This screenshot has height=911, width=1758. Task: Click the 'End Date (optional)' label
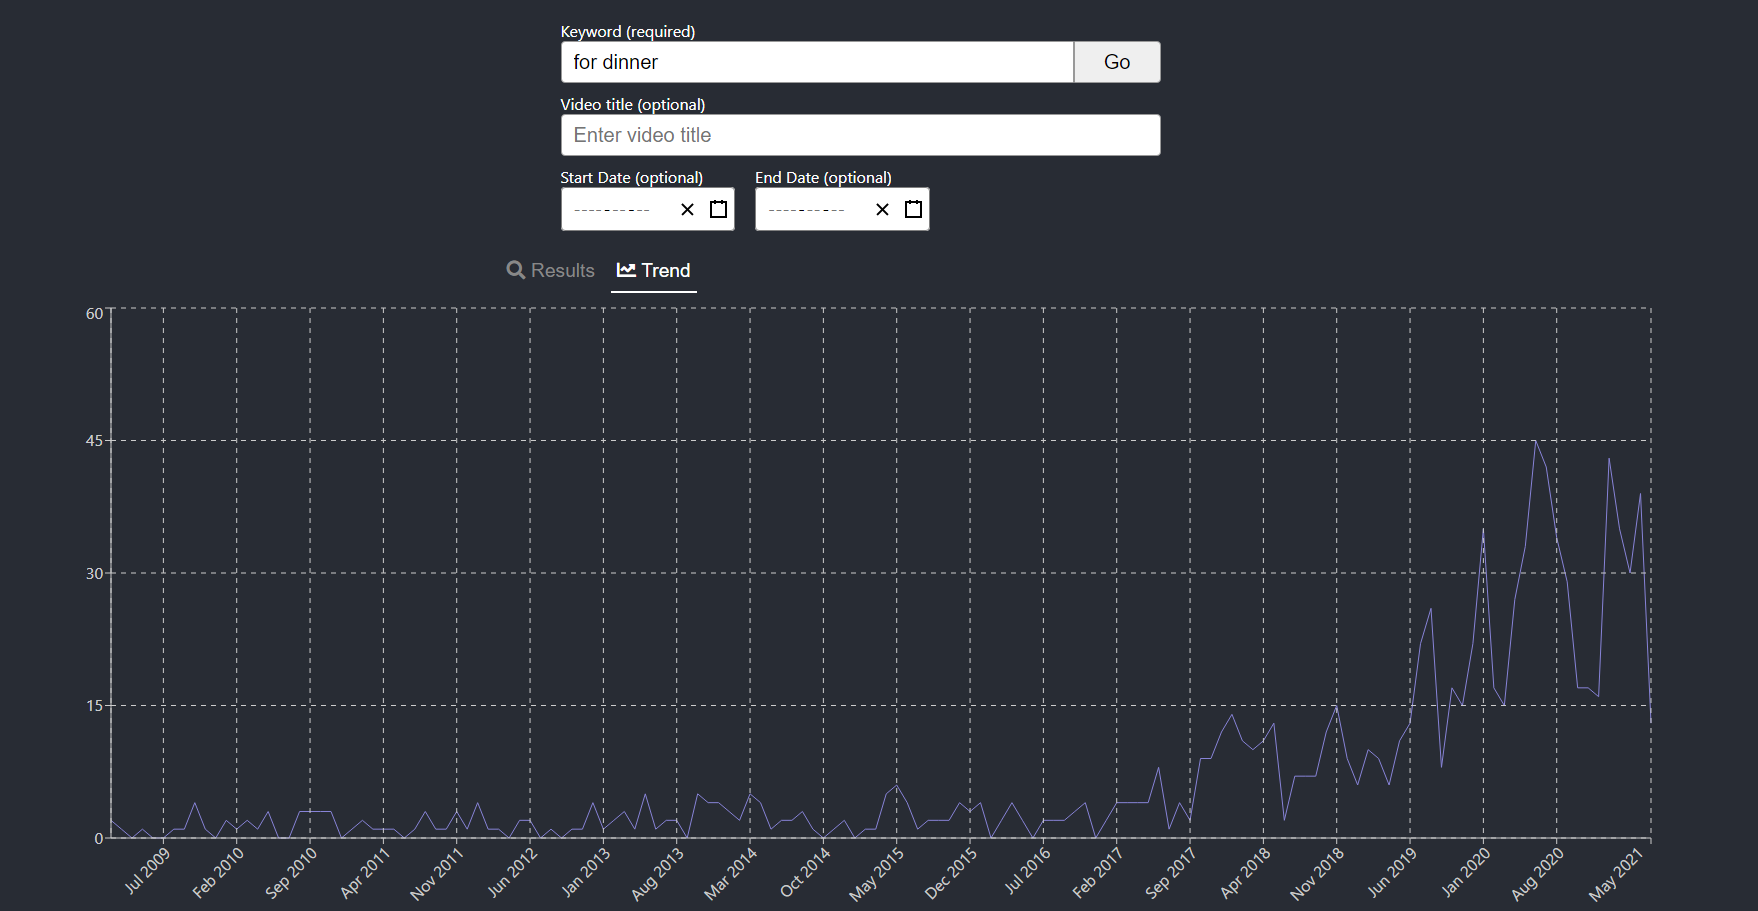pos(823,177)
